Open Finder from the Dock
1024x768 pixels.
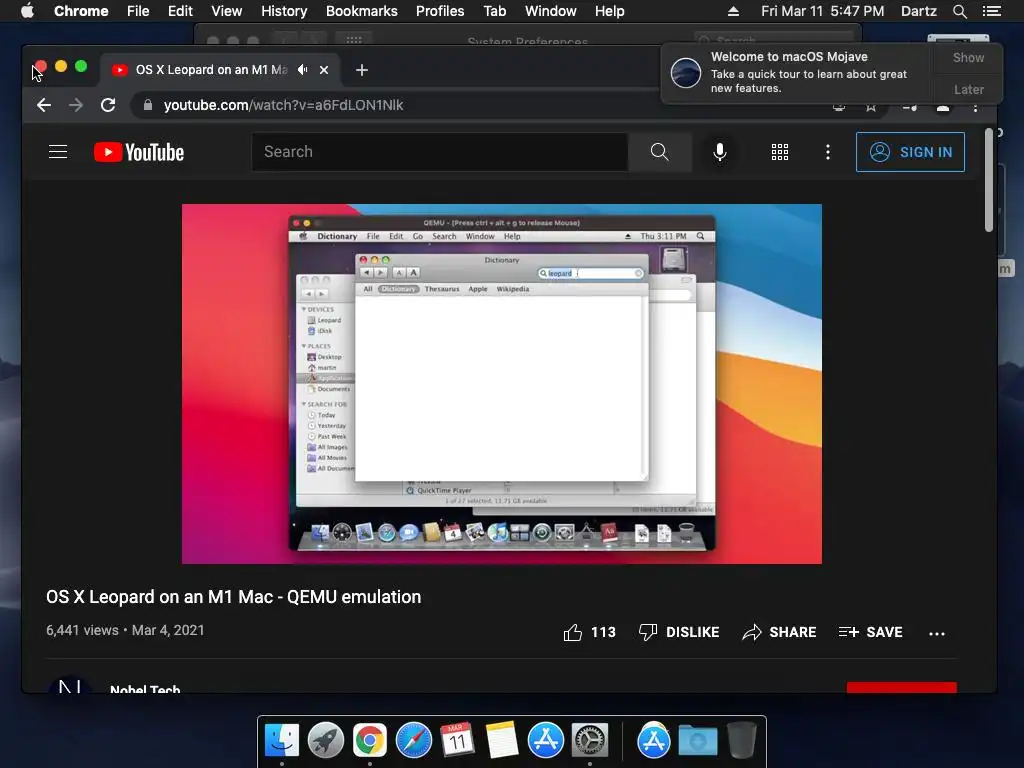pos(282,741)
